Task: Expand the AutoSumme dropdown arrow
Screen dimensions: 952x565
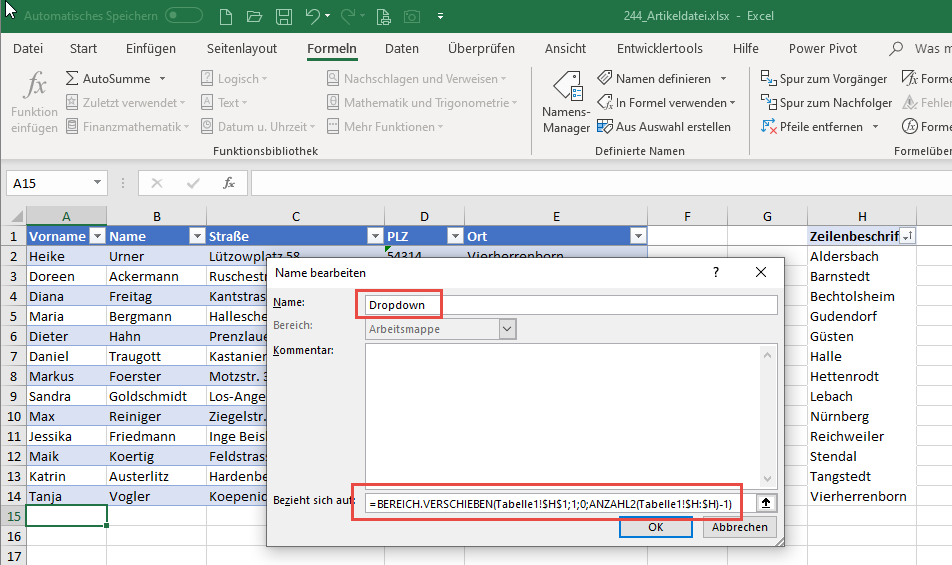Action: click(x=162, y=79)
